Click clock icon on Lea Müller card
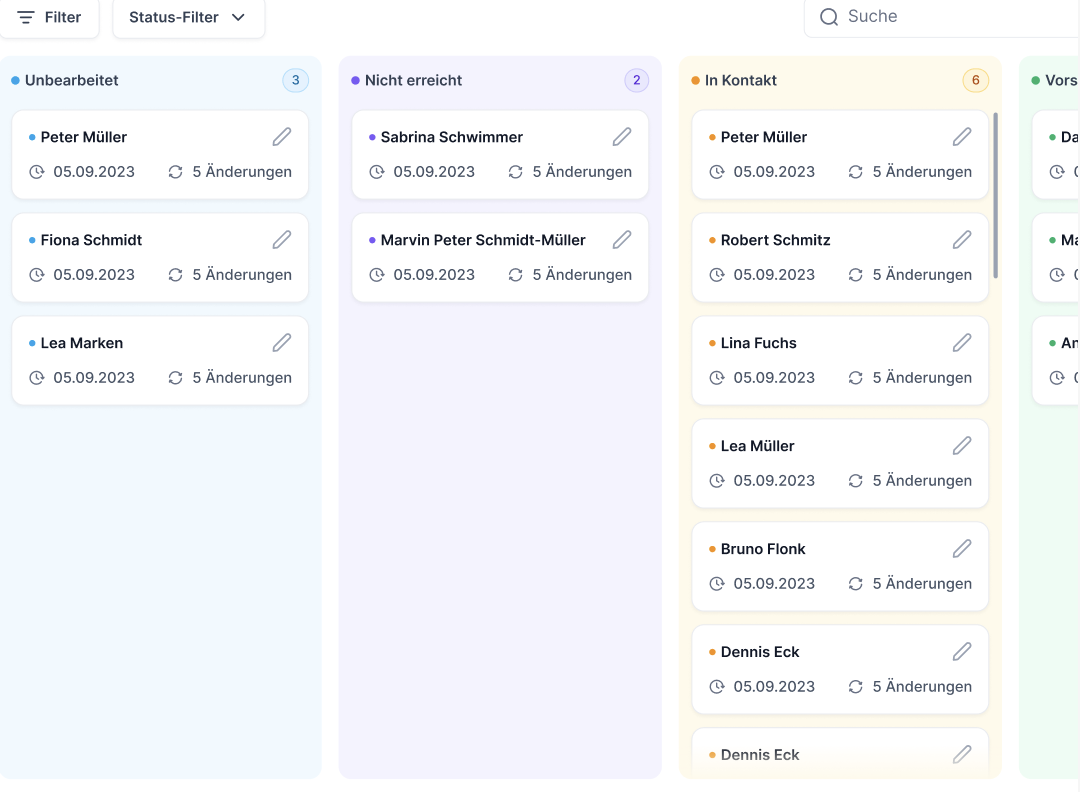Image resolution: width=1080 pixels, height=792 pixels. pos(717,481)
